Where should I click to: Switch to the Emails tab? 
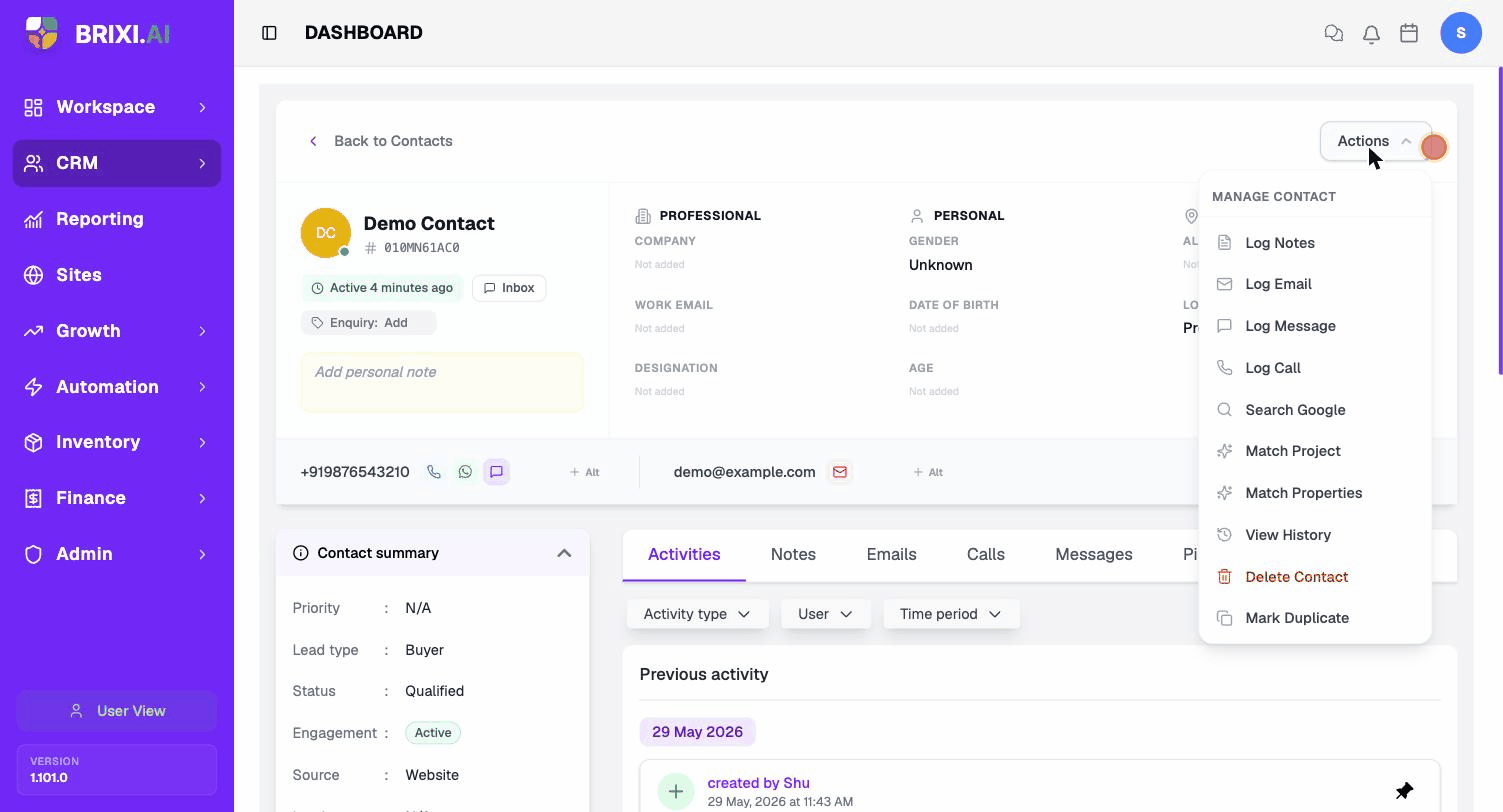(891, 554)
